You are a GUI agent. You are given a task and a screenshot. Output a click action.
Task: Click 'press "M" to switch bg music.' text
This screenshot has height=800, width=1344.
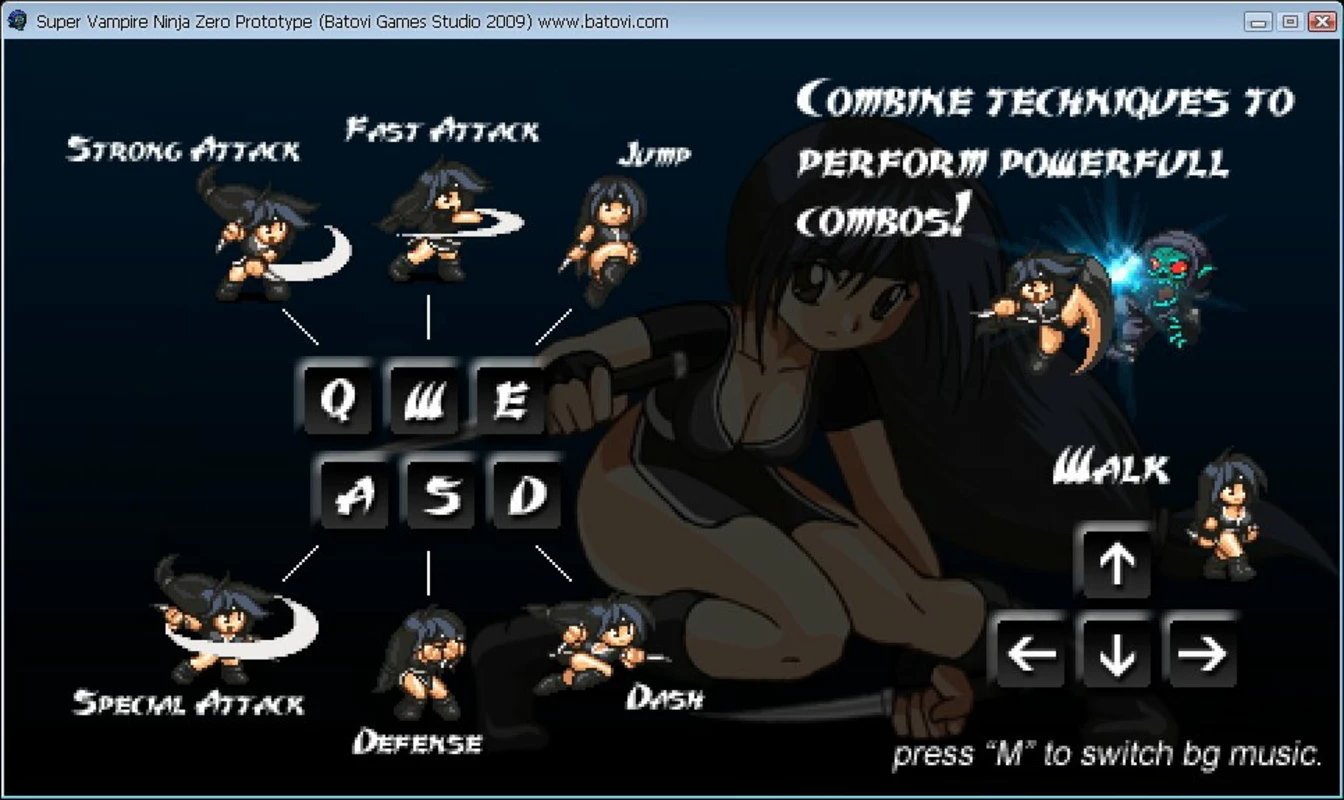(1107, 754)
